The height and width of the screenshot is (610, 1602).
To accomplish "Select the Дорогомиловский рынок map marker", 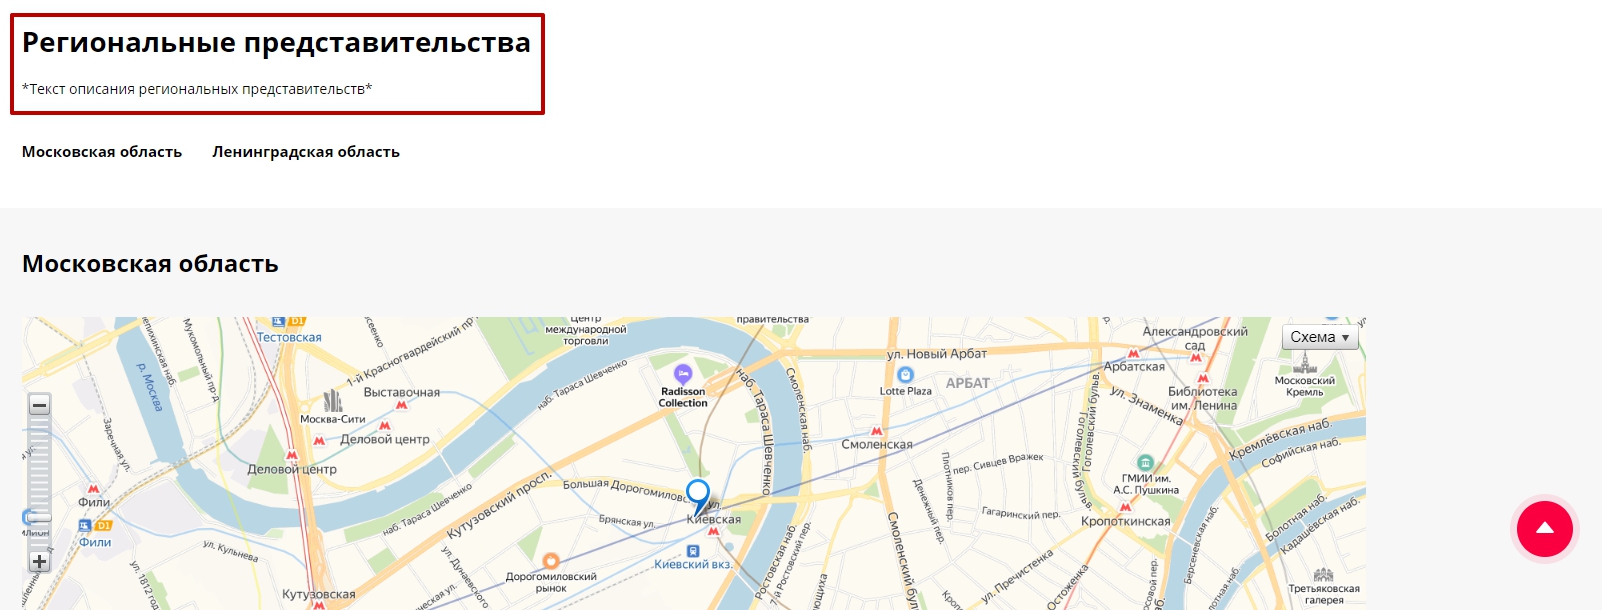I will (x=551, y=561).
